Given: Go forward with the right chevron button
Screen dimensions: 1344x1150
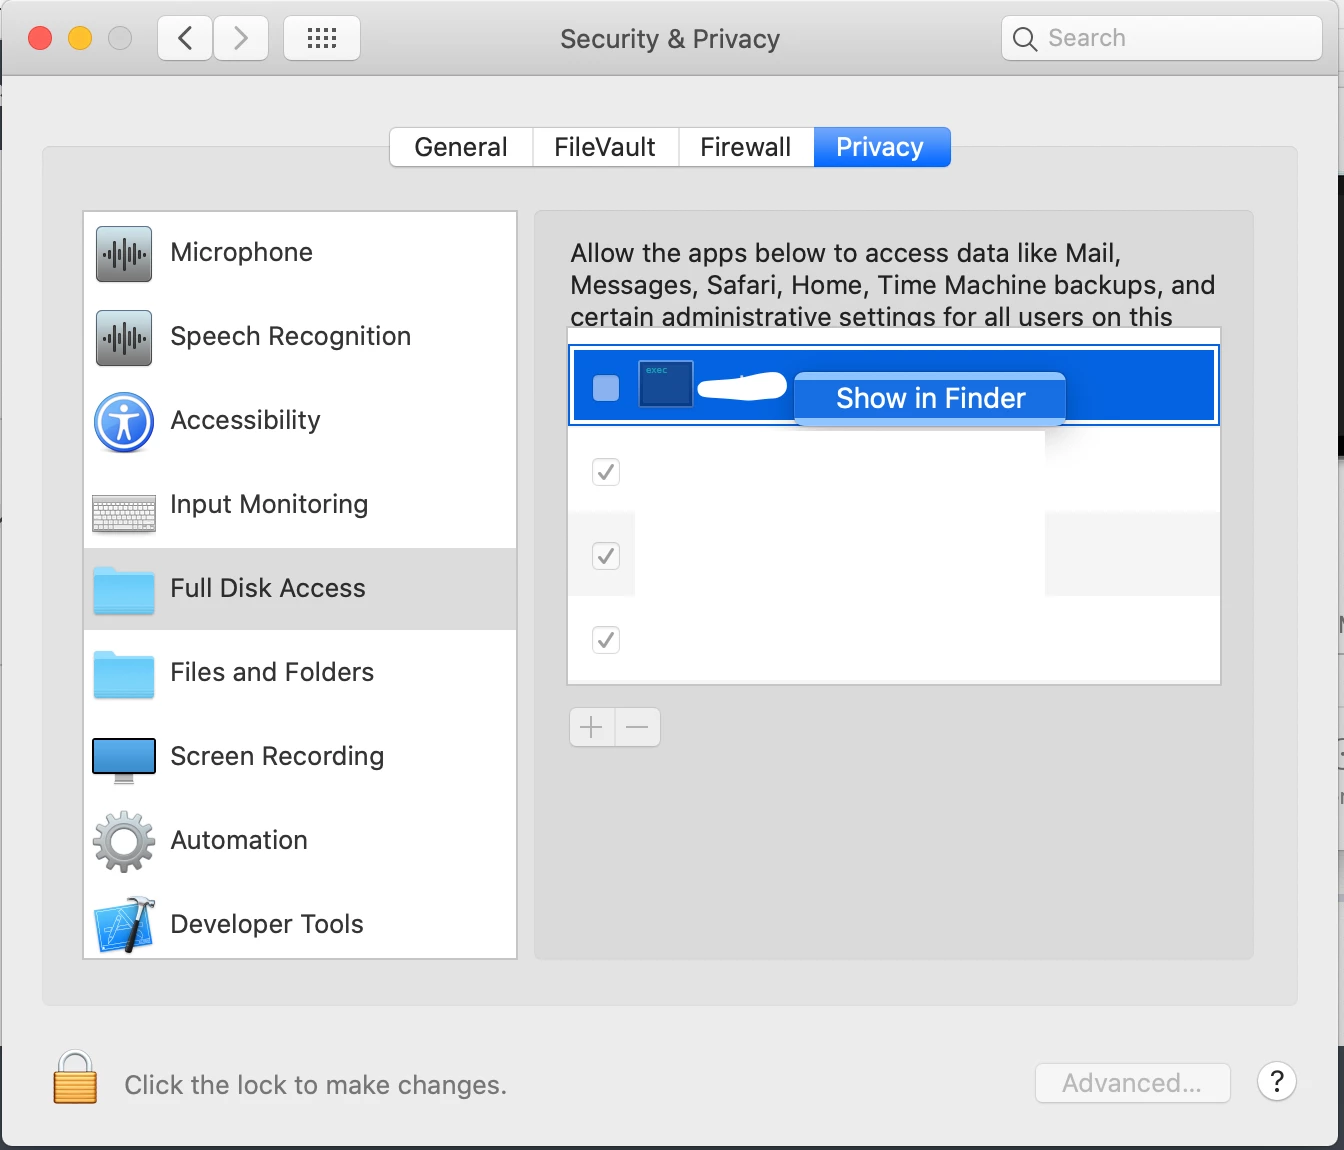Looking at the screenshot, I should 241,38.
